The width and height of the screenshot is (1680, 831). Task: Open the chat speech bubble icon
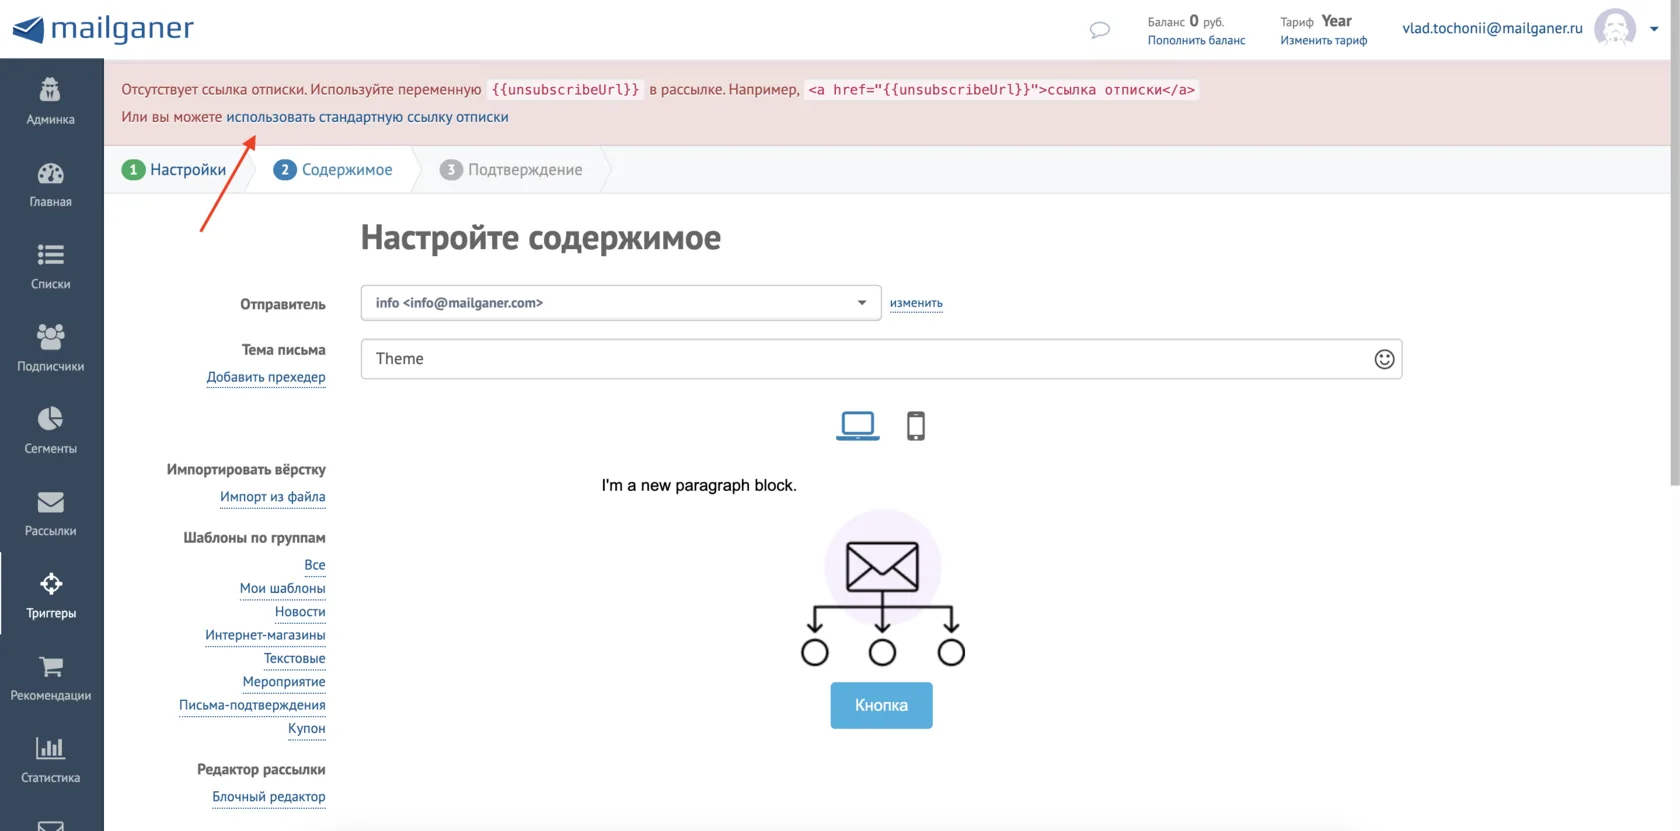pyautogui.click(x=1100, y=30)
